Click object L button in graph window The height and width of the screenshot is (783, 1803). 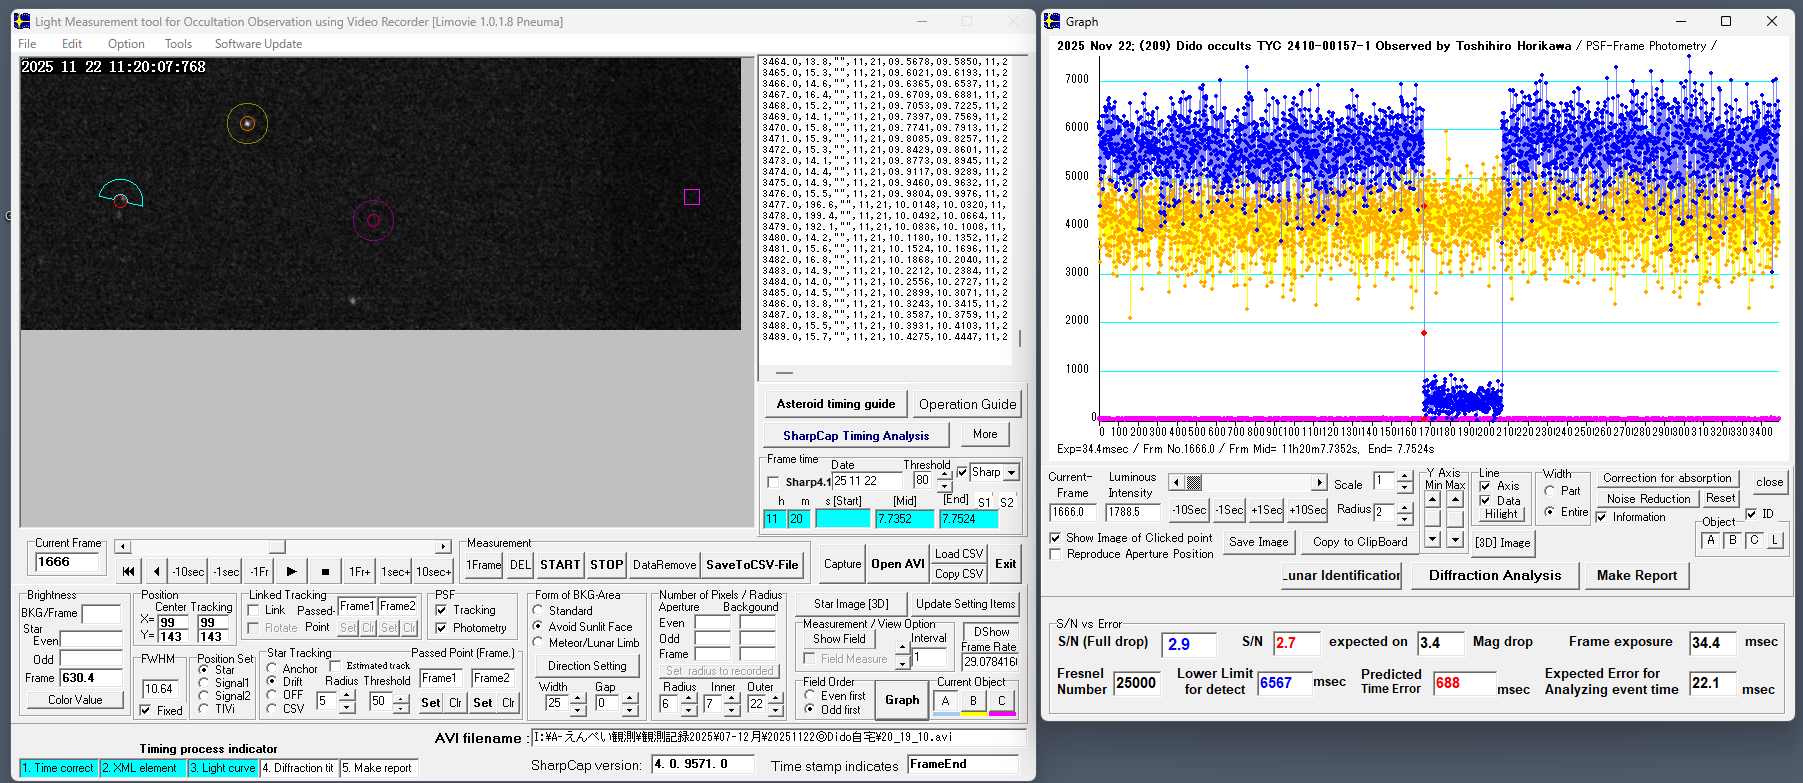[x=1775, y=540]
